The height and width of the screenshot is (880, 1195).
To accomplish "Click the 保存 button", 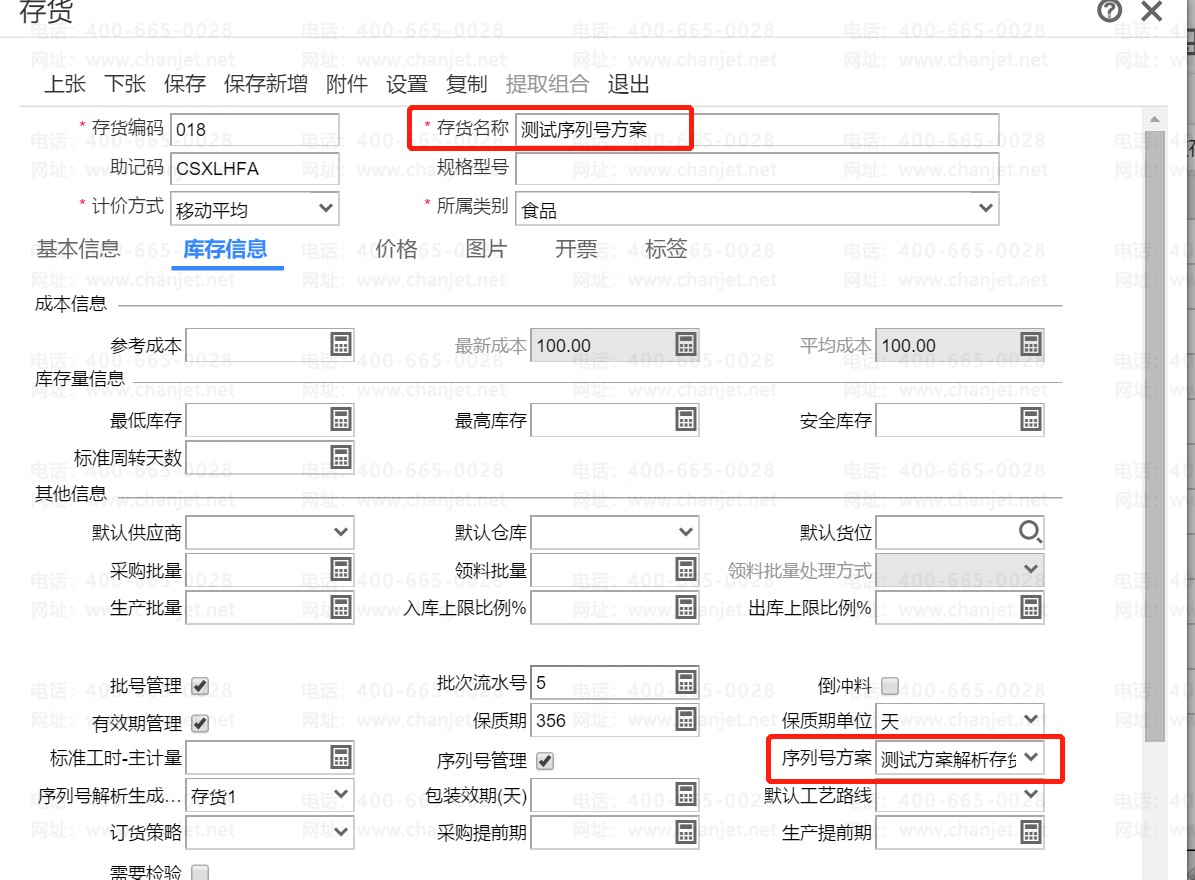I will click(184, 84).
